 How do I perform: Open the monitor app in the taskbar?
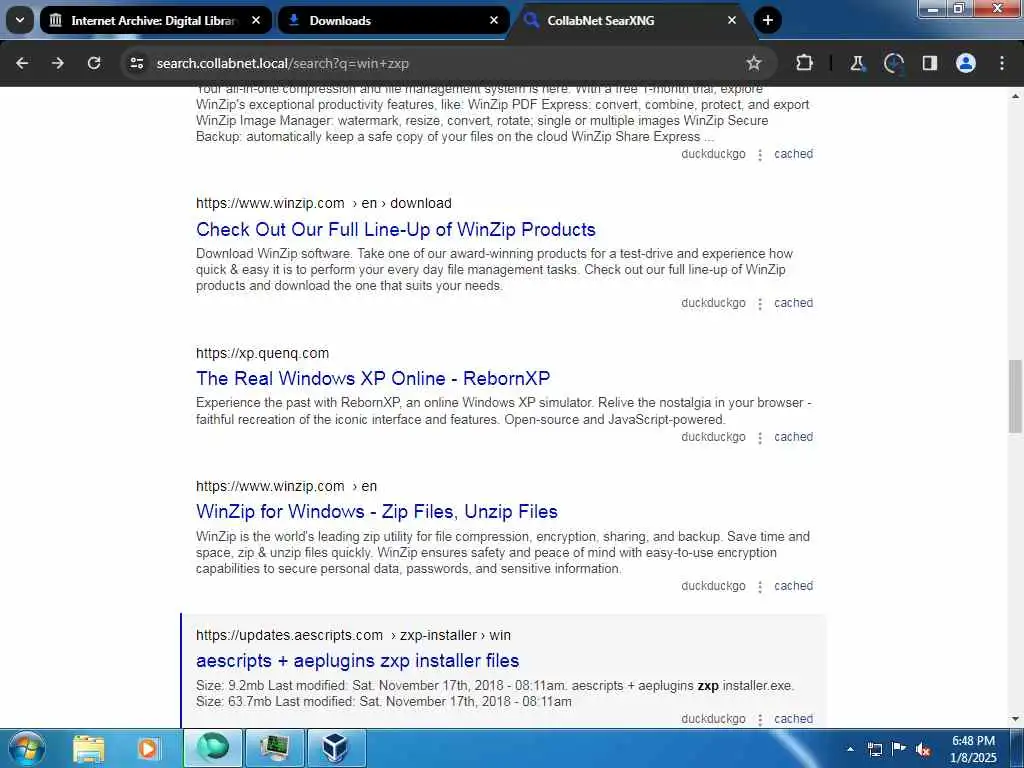pos(274,748)
